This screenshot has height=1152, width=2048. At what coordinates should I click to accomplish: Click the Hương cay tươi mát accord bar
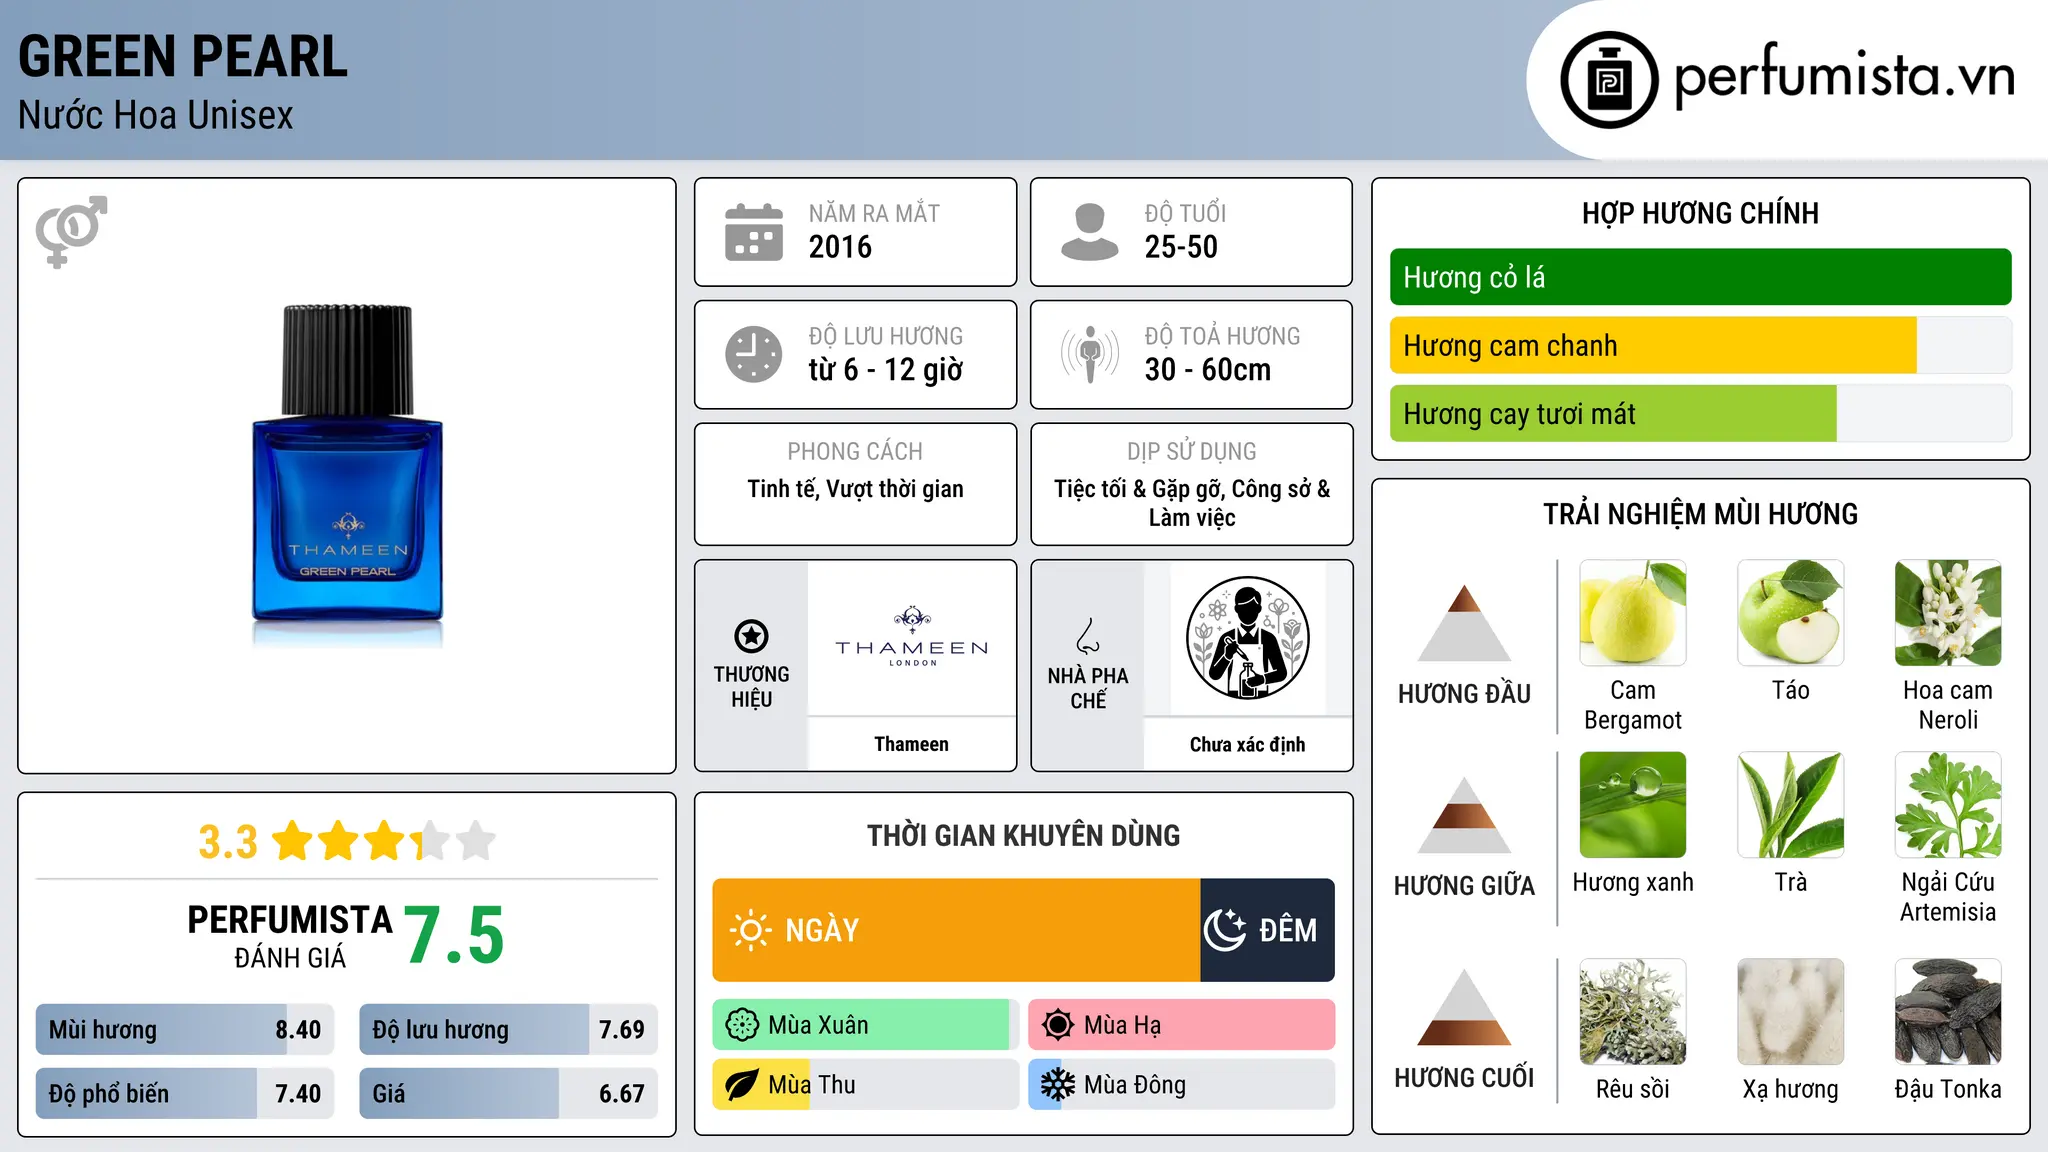point(1700,413)
